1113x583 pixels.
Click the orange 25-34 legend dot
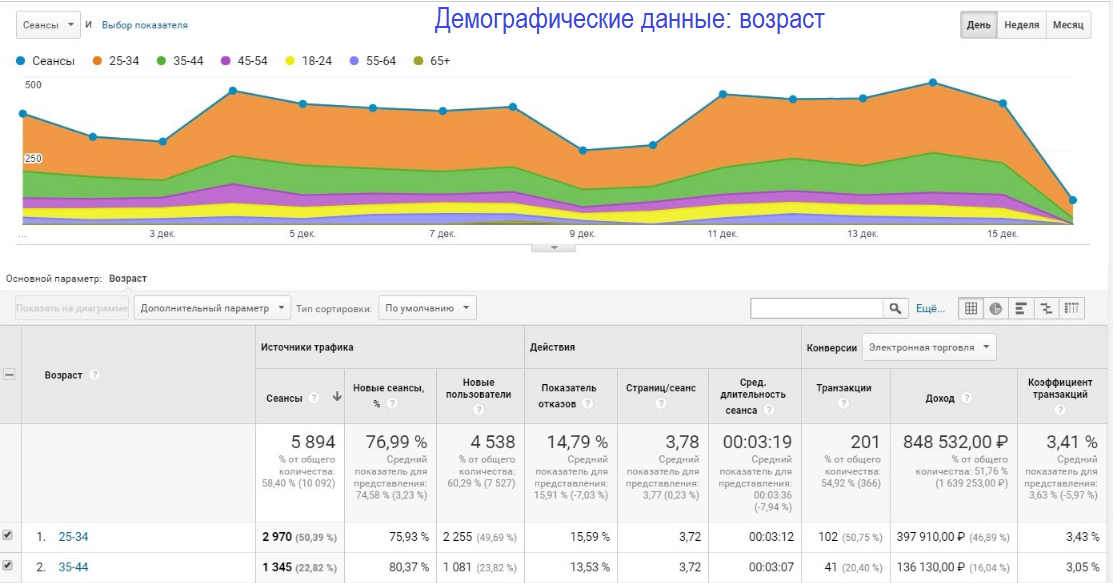pyautogui.click(x=97, y=61)
